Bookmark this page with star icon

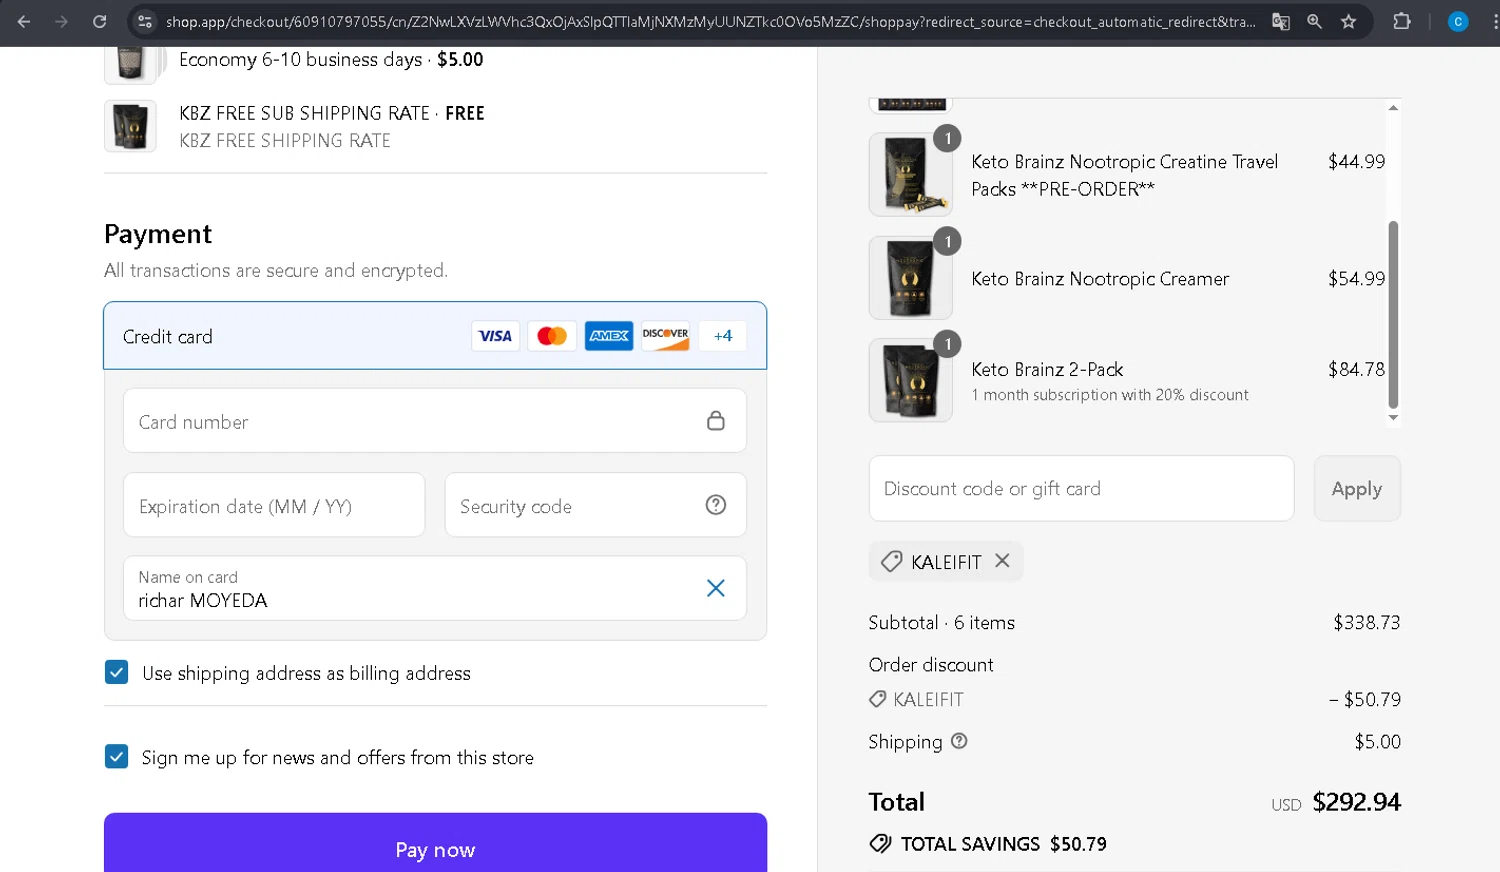point(1348,21)
